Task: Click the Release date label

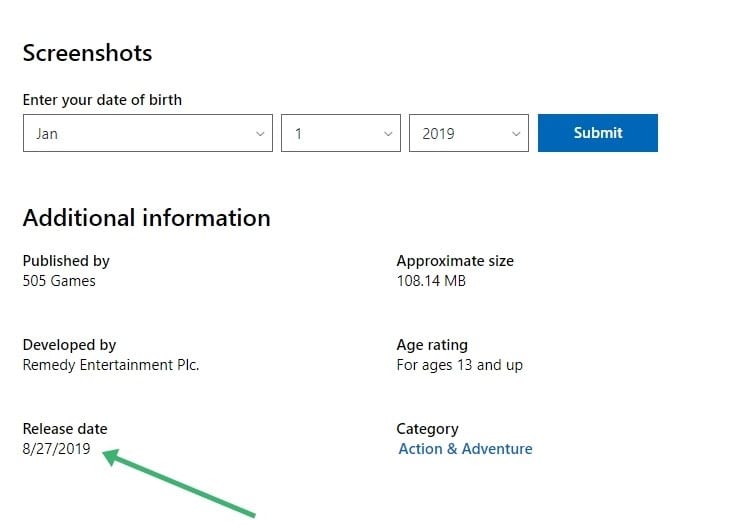Action: click(65, 429)
